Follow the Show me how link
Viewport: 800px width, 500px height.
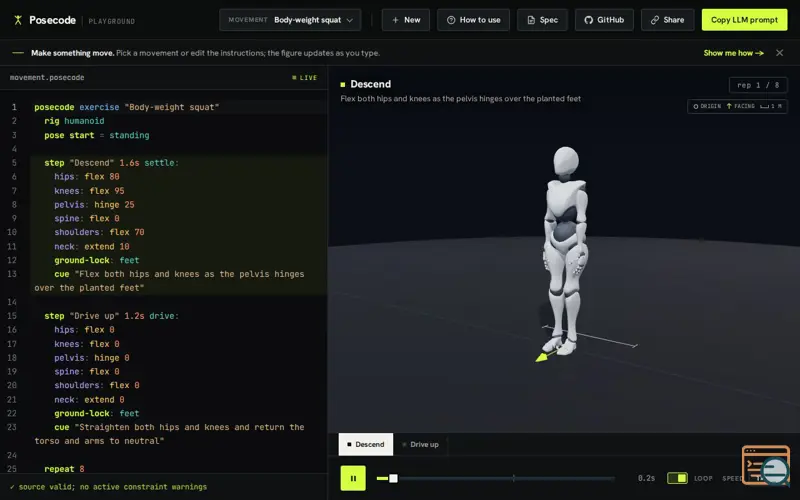click(x=733, y=53)
